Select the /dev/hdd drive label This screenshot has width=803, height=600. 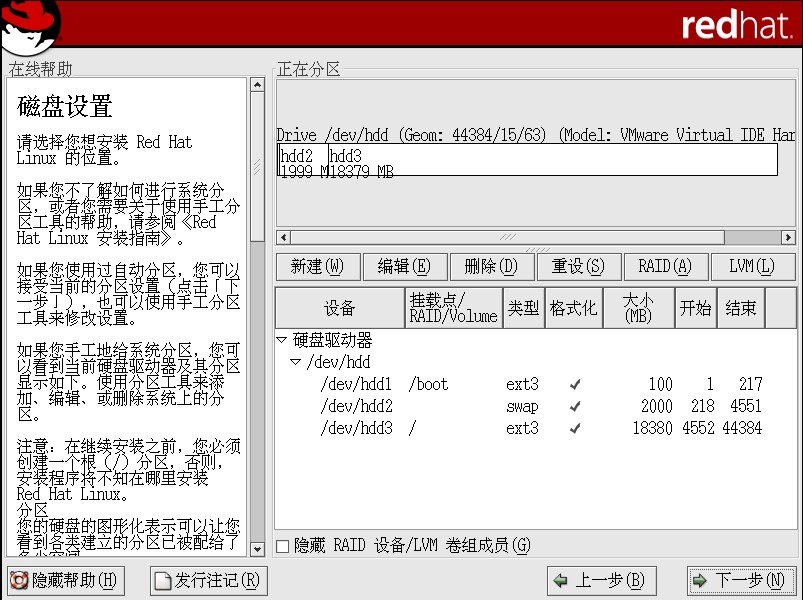(x=338, y=362)
